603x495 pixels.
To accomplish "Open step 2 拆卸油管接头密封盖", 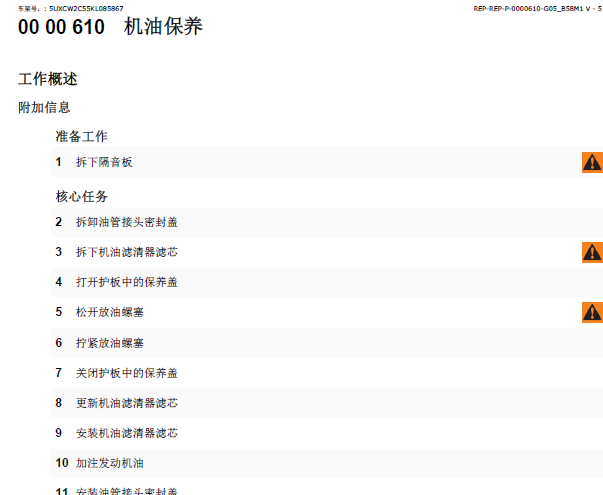I will tap(327, 222).
